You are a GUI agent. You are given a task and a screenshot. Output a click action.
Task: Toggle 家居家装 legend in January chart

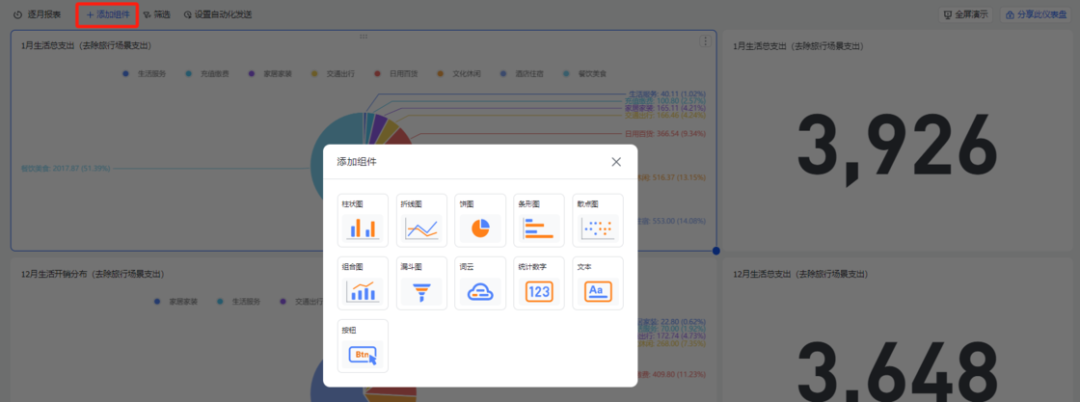tap(270, 73)
